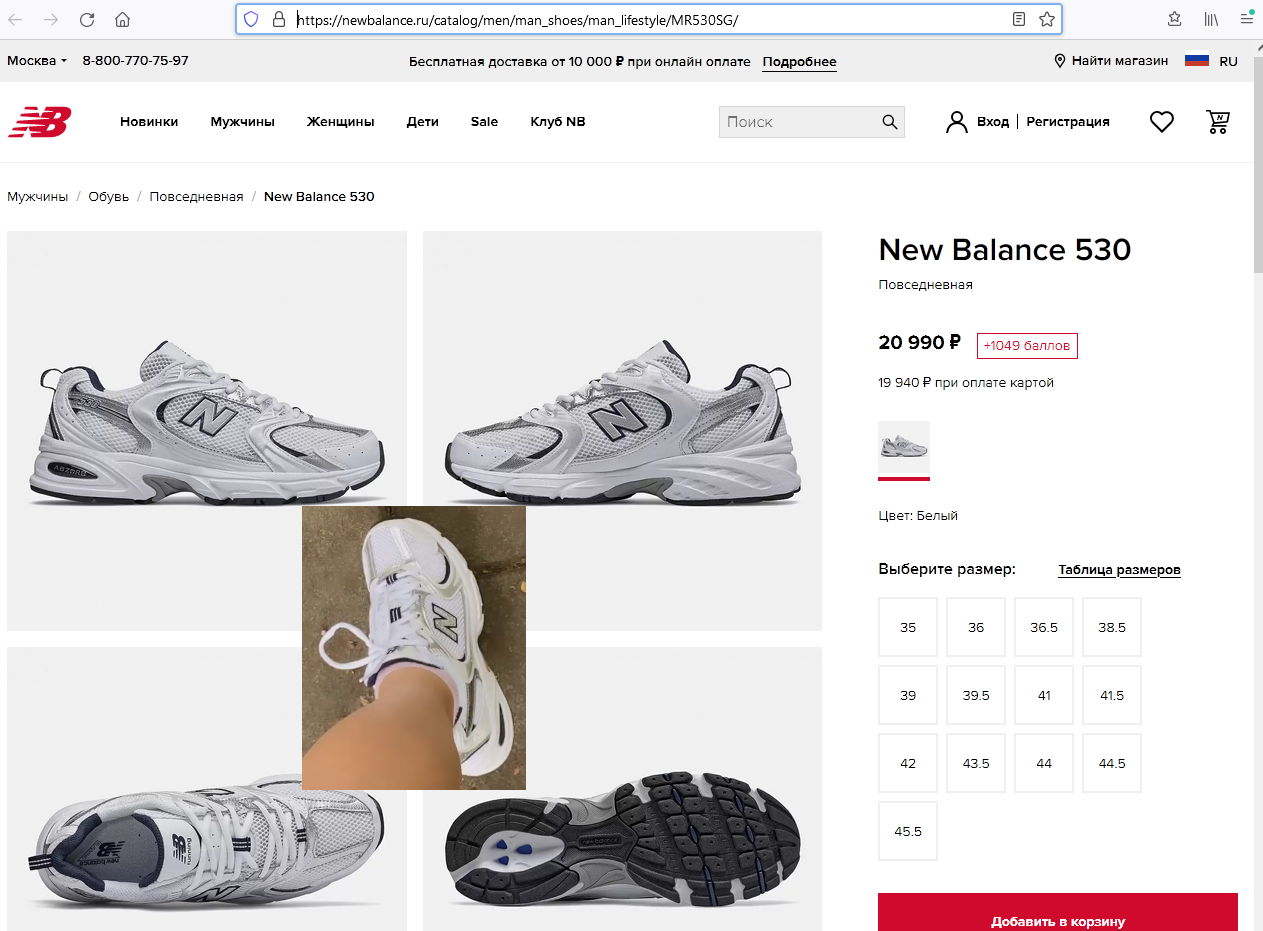Open the RU language selector
The width and height of the screenshot is (1263, 931).
click(1228, 61)
